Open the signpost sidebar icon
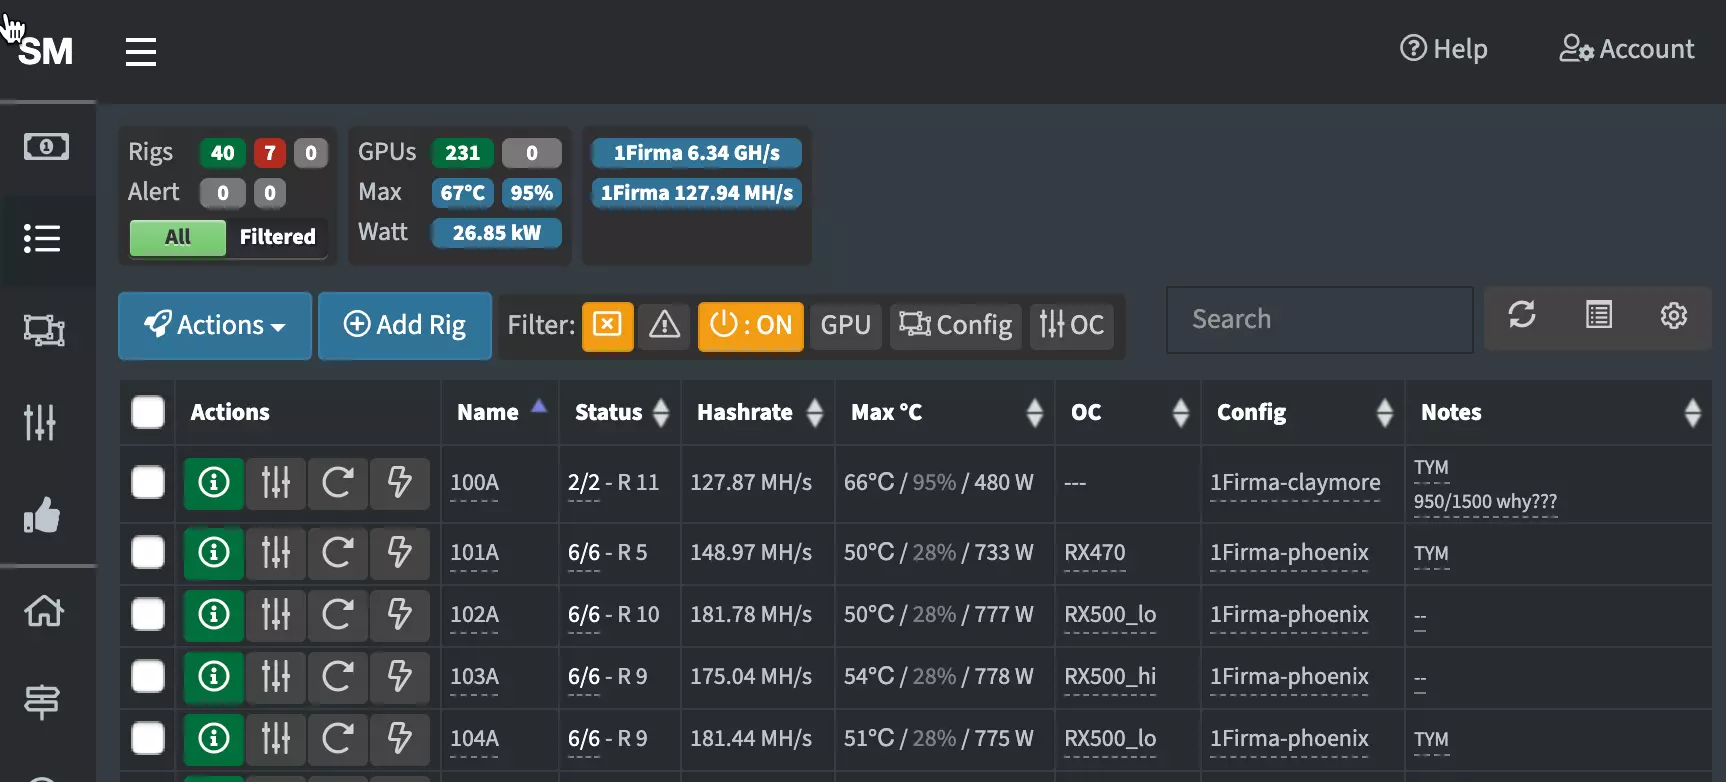This screenshot has width=1726, height=782. (x=42, y=701)
